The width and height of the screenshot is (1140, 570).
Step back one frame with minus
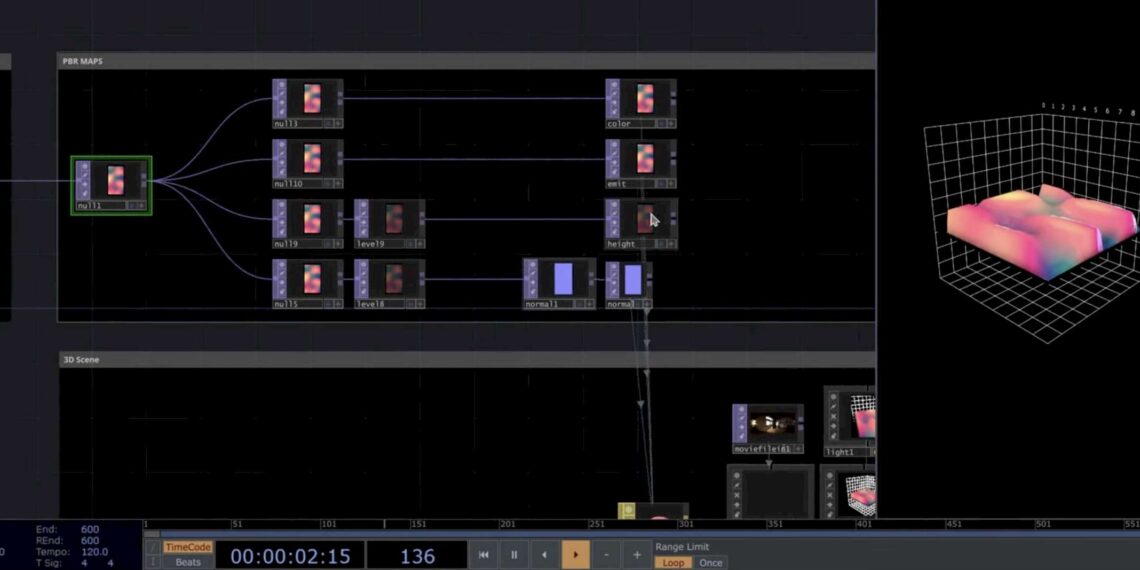pyautogui.click(x=606, y=555)
